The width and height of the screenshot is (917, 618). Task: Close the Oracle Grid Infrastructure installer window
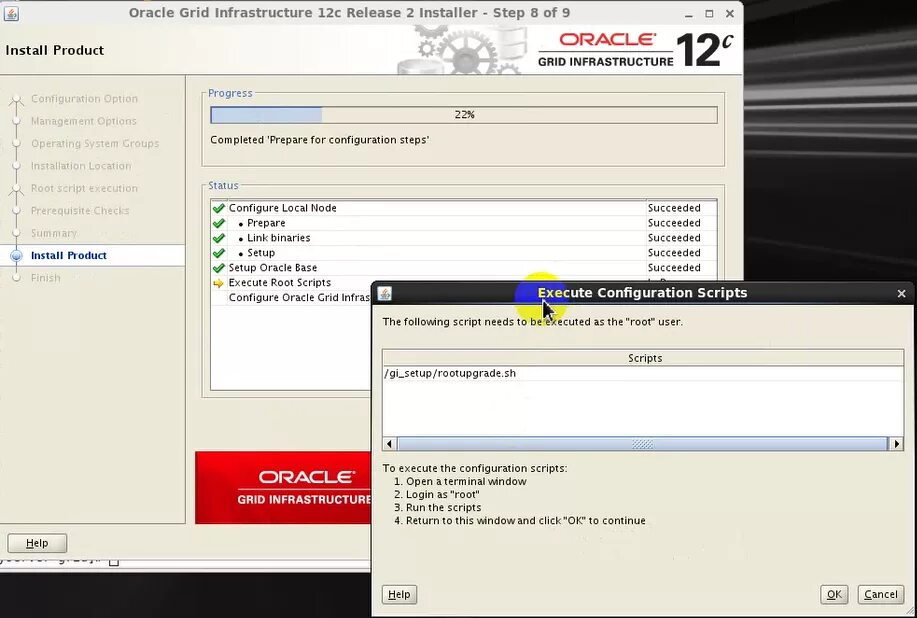[729, 13]
